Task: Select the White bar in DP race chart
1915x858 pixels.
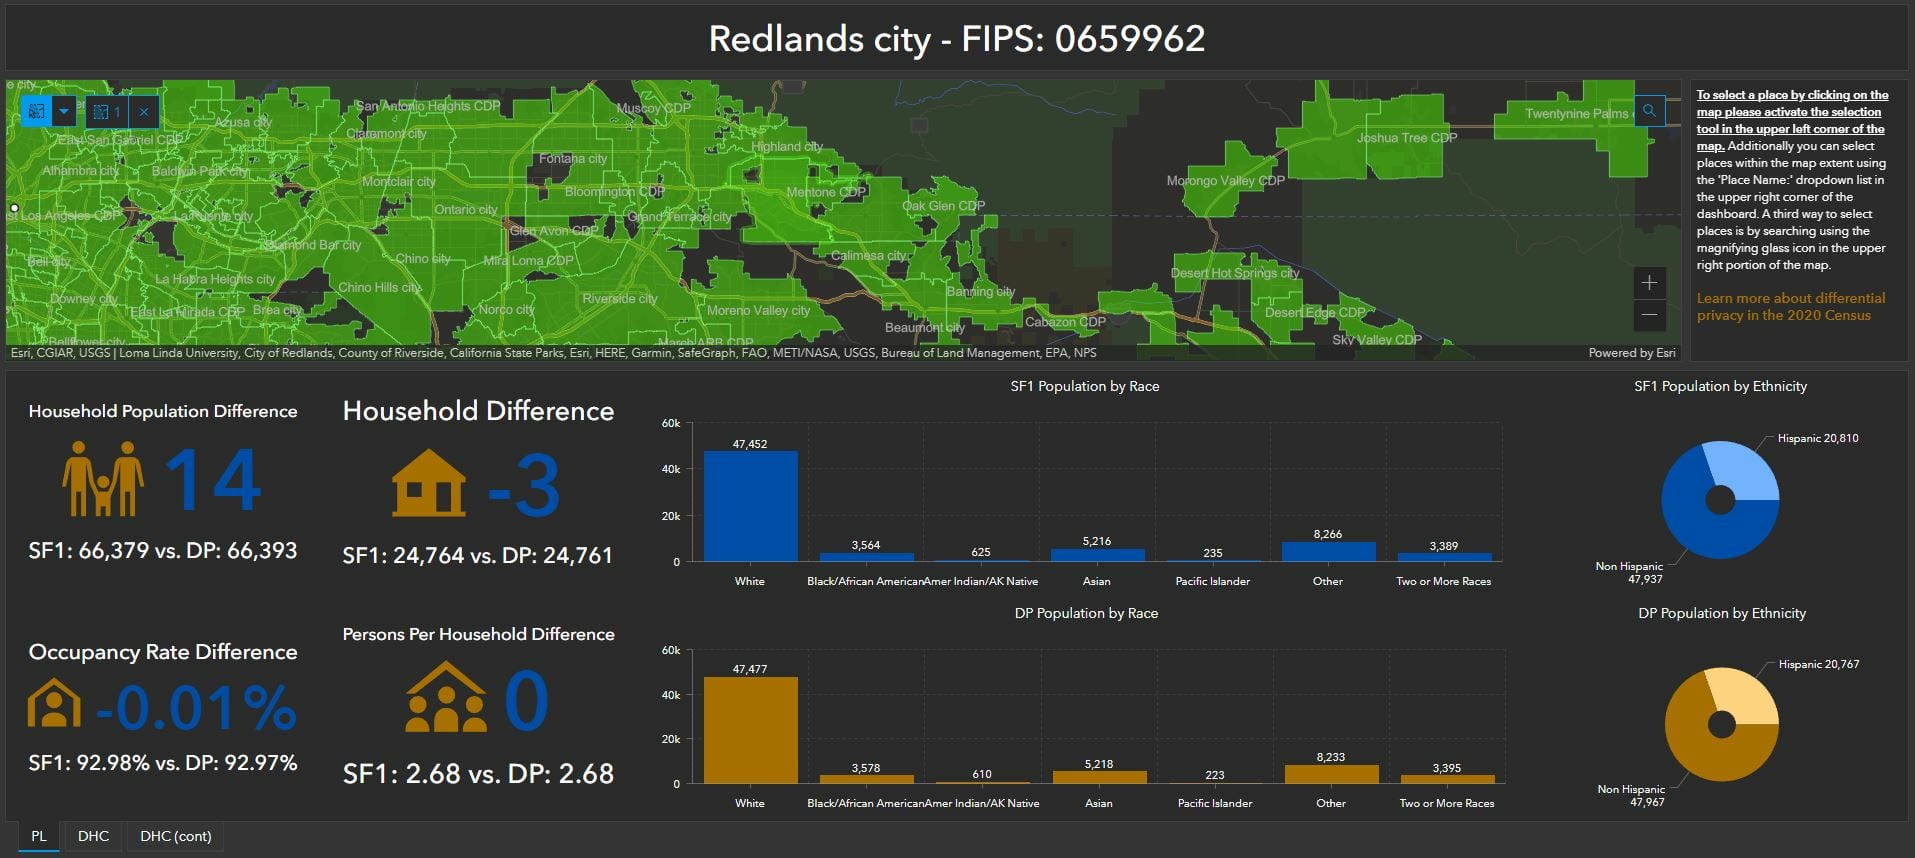Action: (x=750, y=730)
